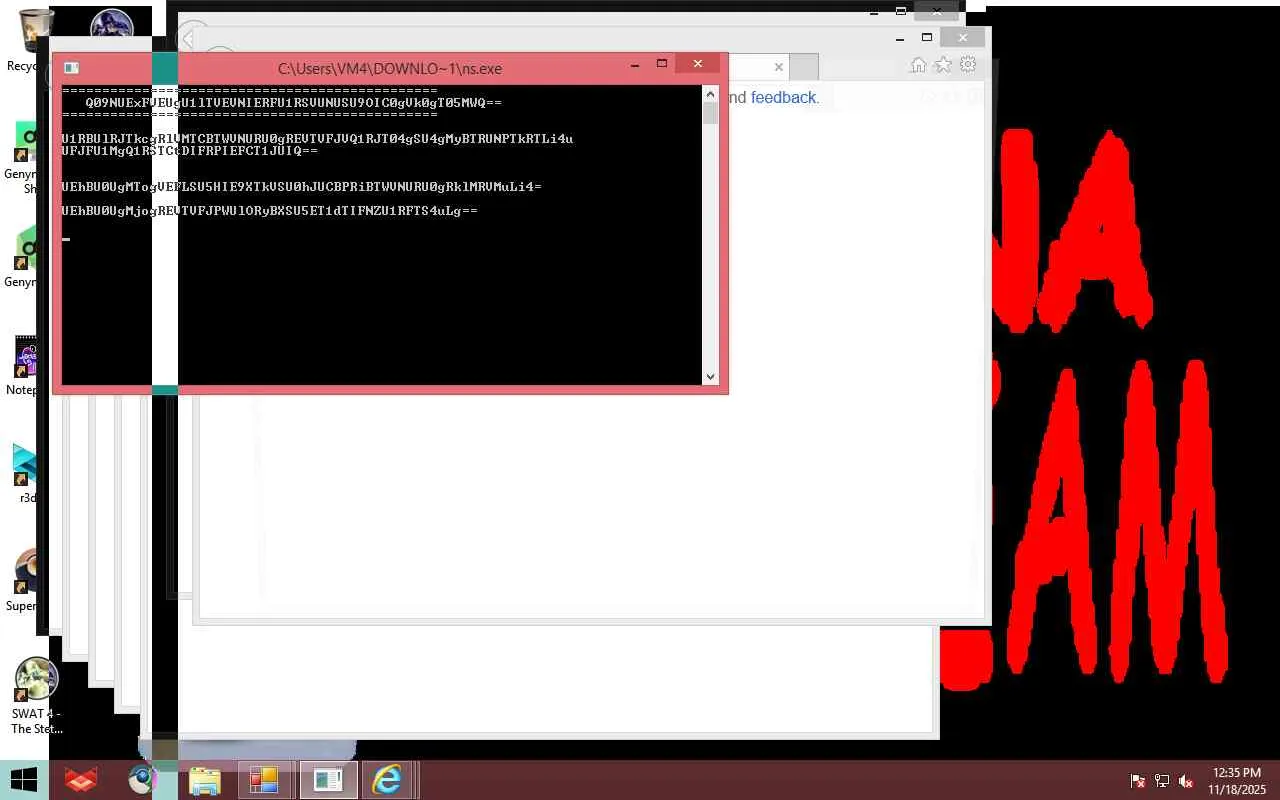The image size is (1280, 800).
Task: Open File Explorer from the taskbar
Action: coord(205,780)
